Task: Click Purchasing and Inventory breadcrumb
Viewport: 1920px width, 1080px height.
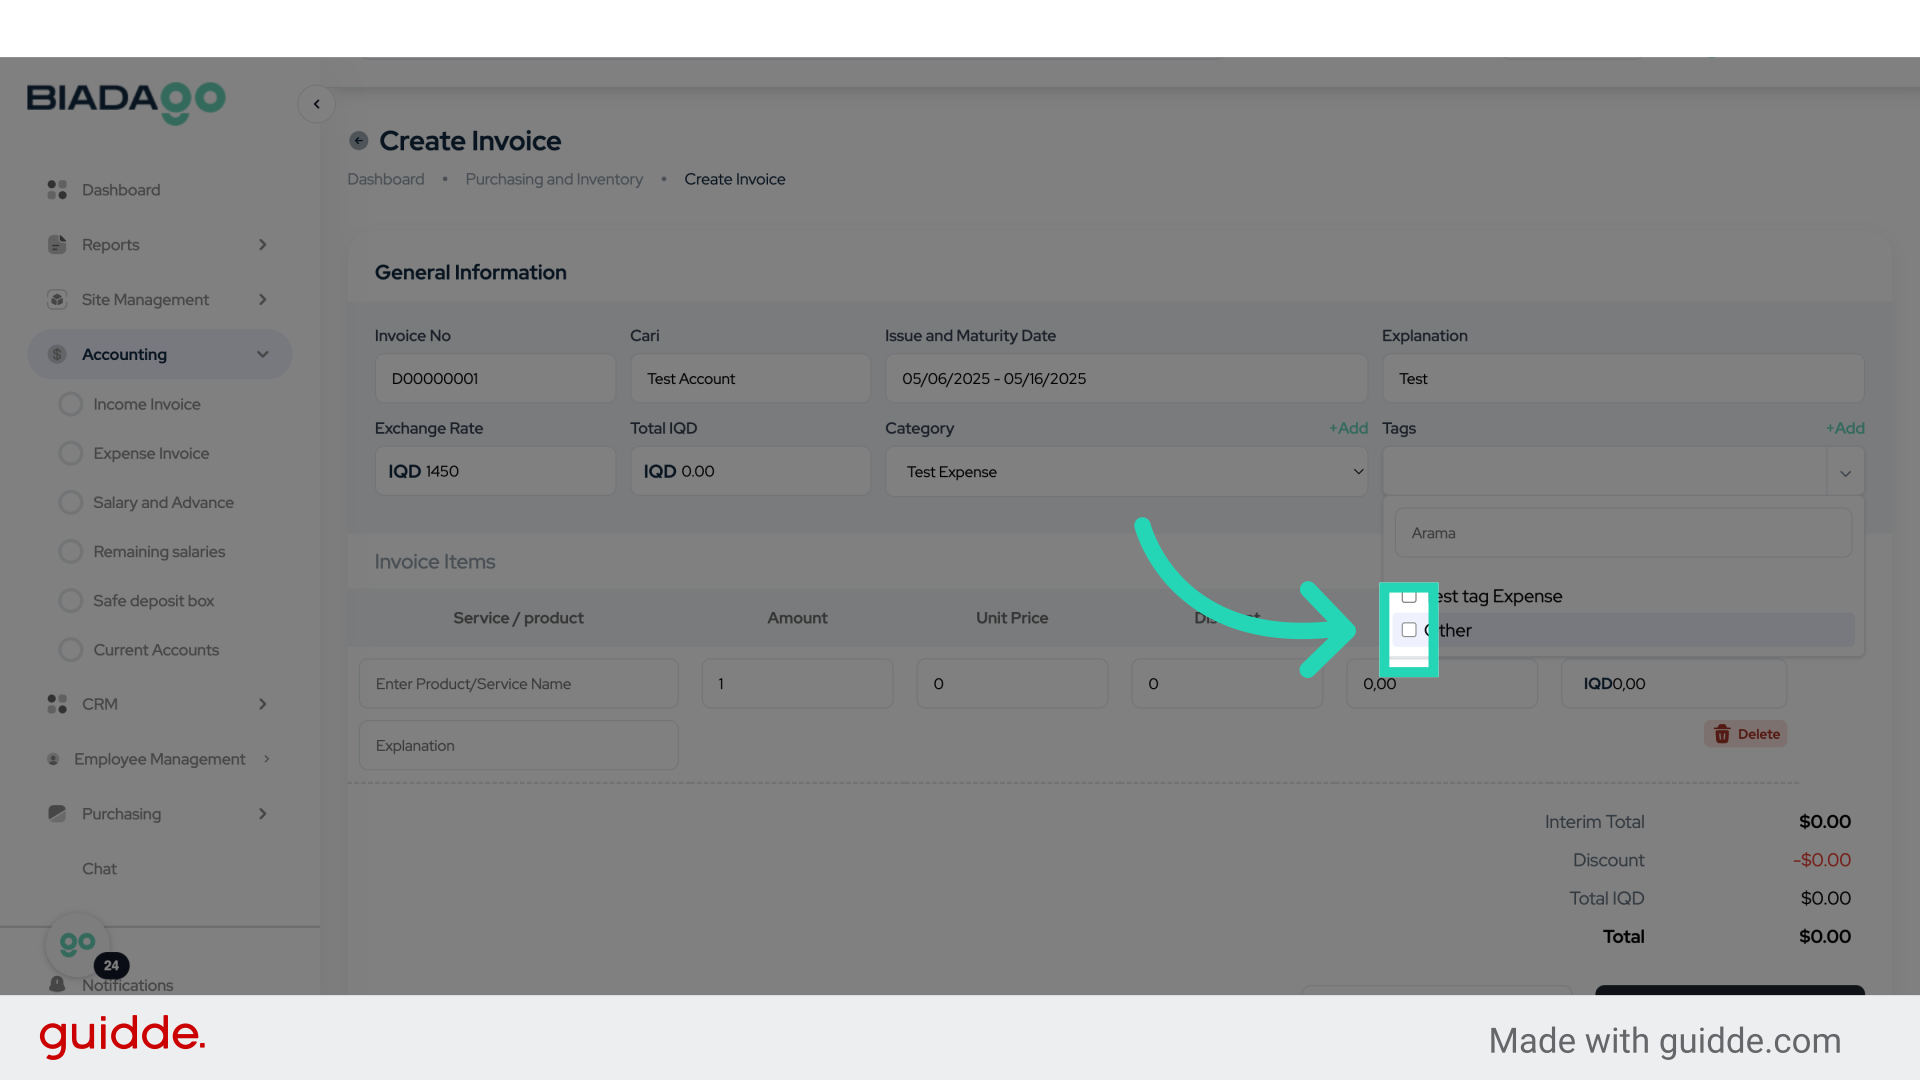Action: pos(554,180)
